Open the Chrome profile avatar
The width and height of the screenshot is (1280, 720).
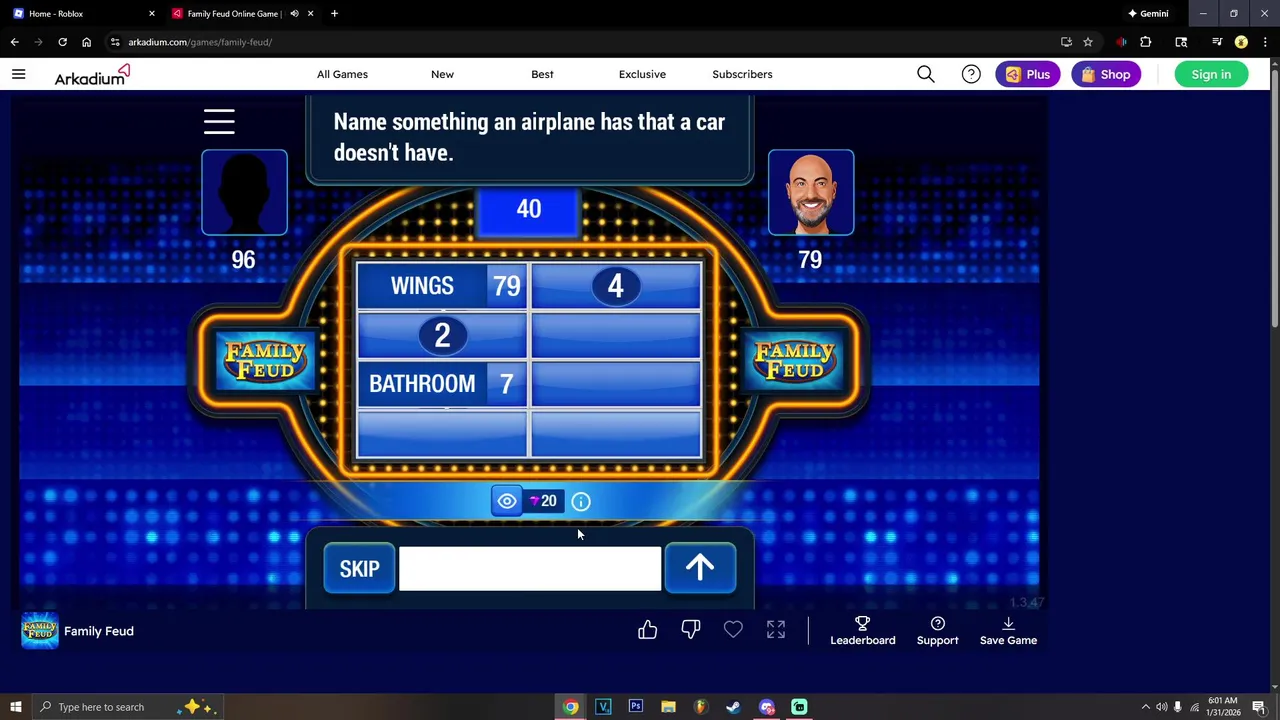[x=1241, y=42]
